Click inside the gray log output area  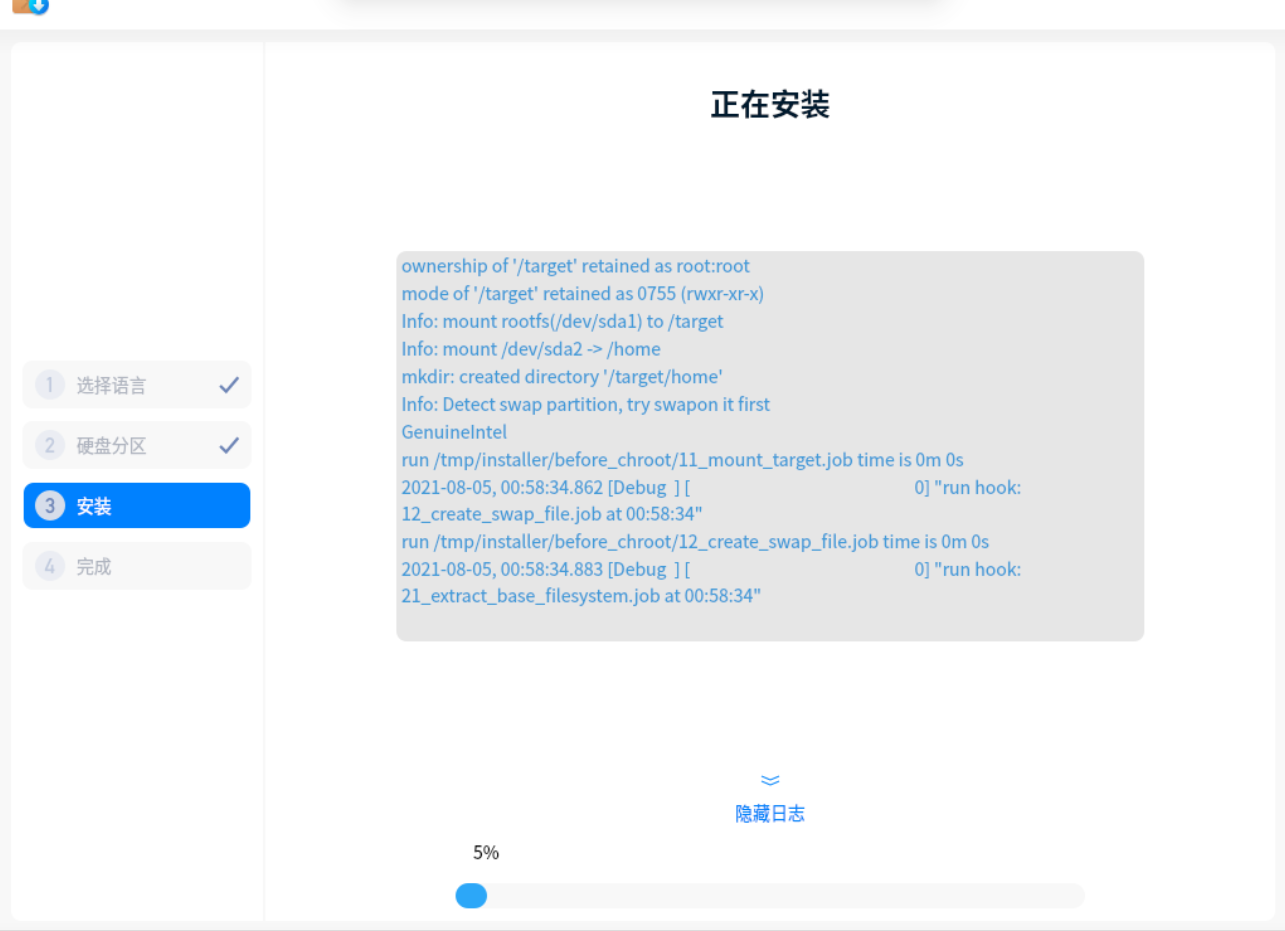[770, 445]
